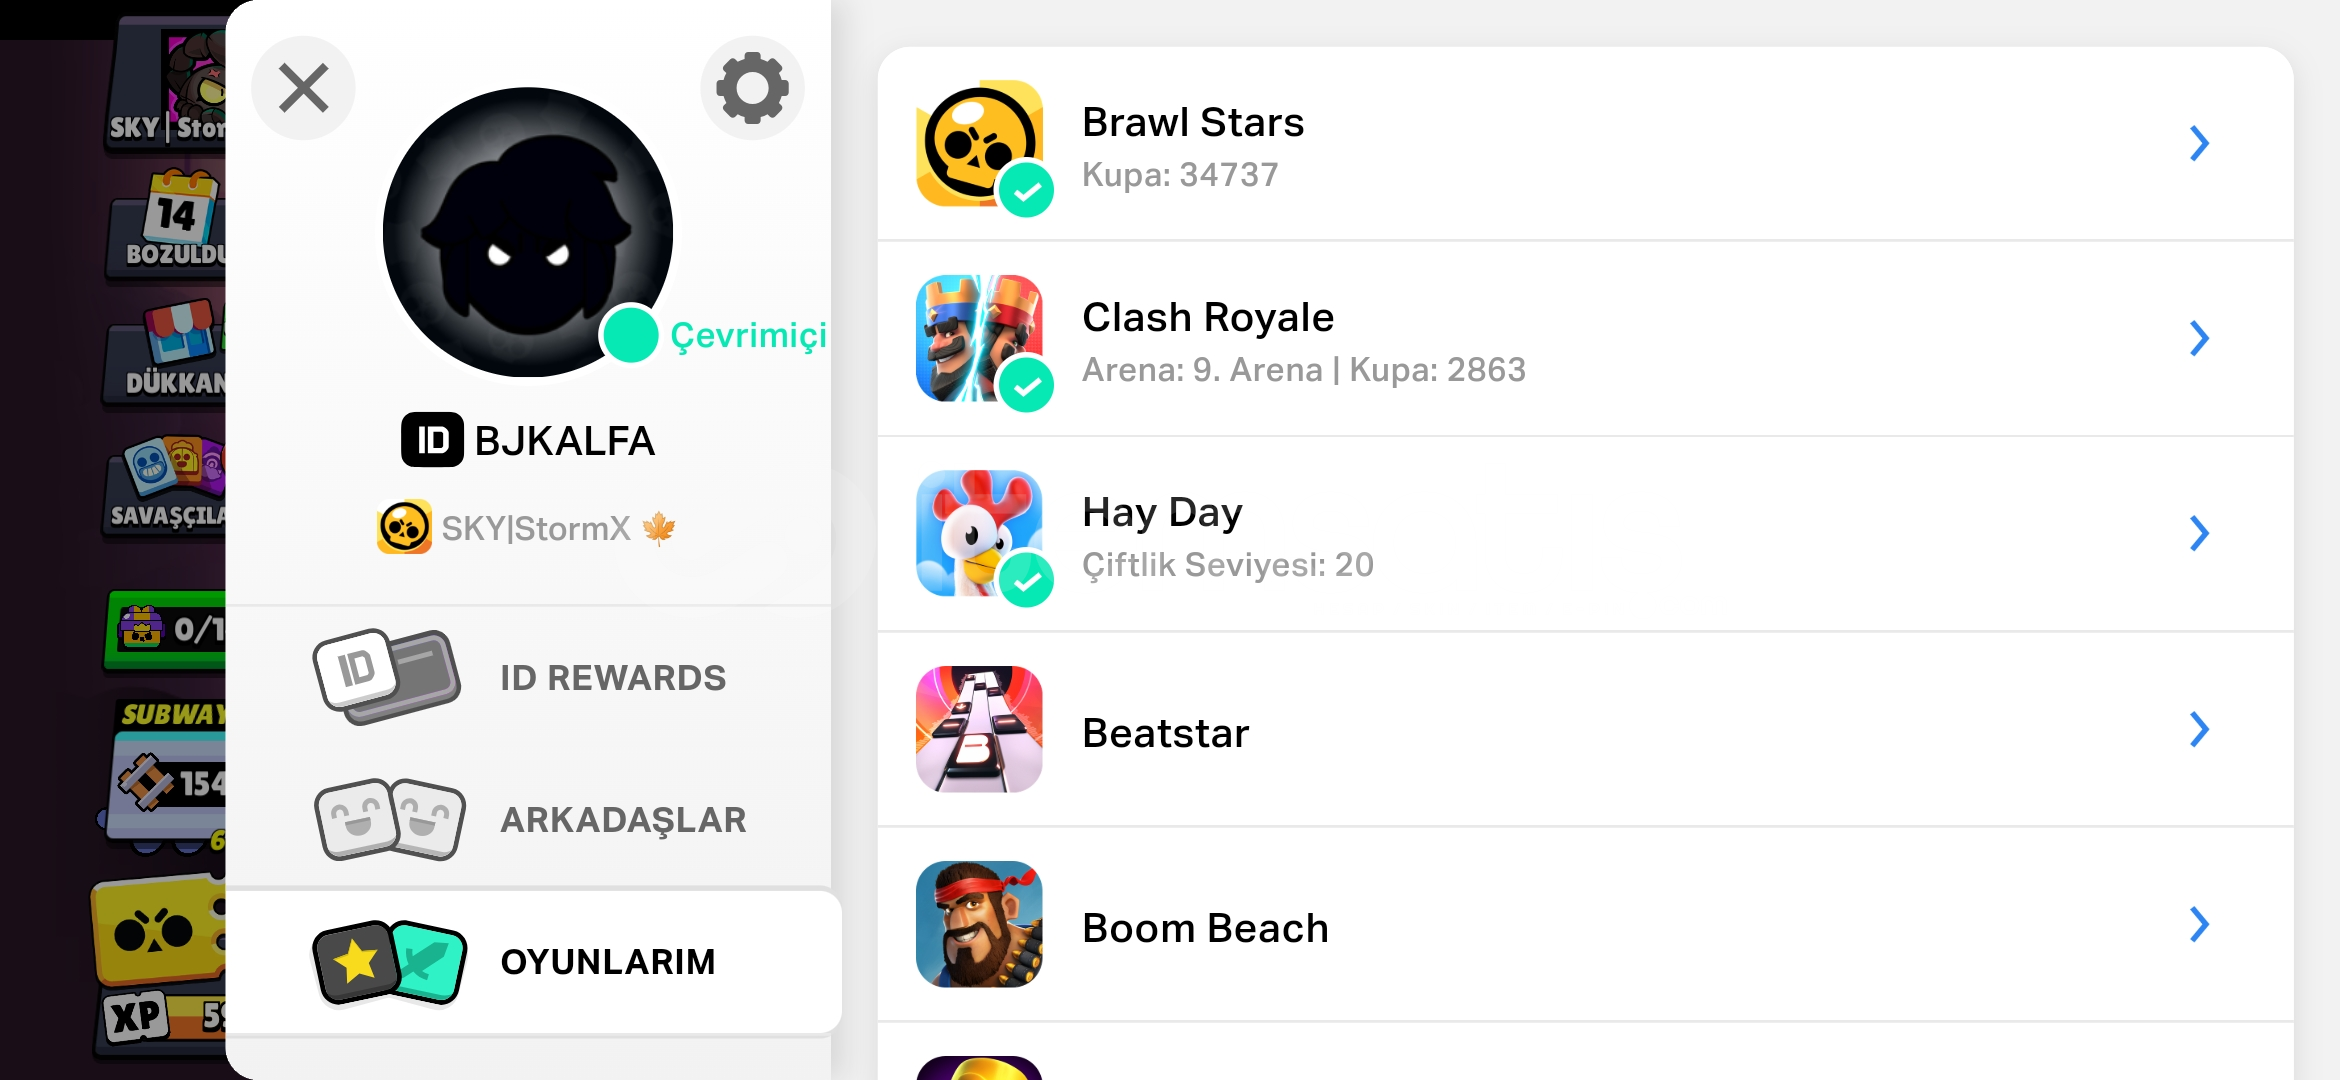This screenshot has height=1080, width=2340.
Task: Click the green Çevrimiçi online status
Action: tap(715, 335)
